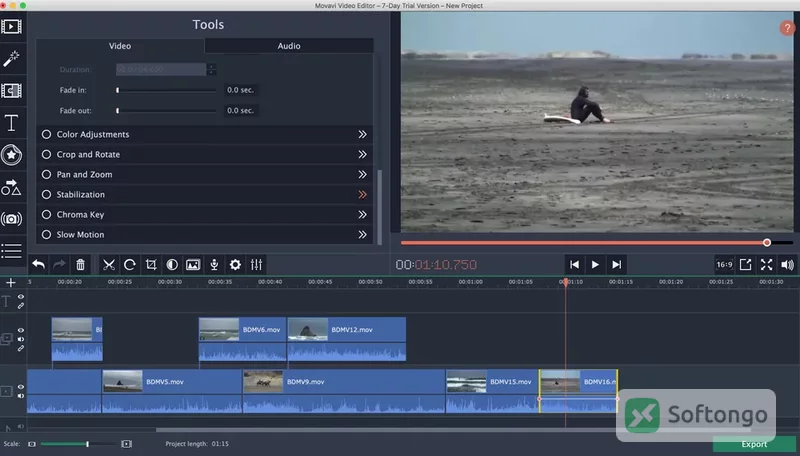Select the Pan and Zoom radio circle
This screenshot has height=456, width=800.
tap(46, 174)
